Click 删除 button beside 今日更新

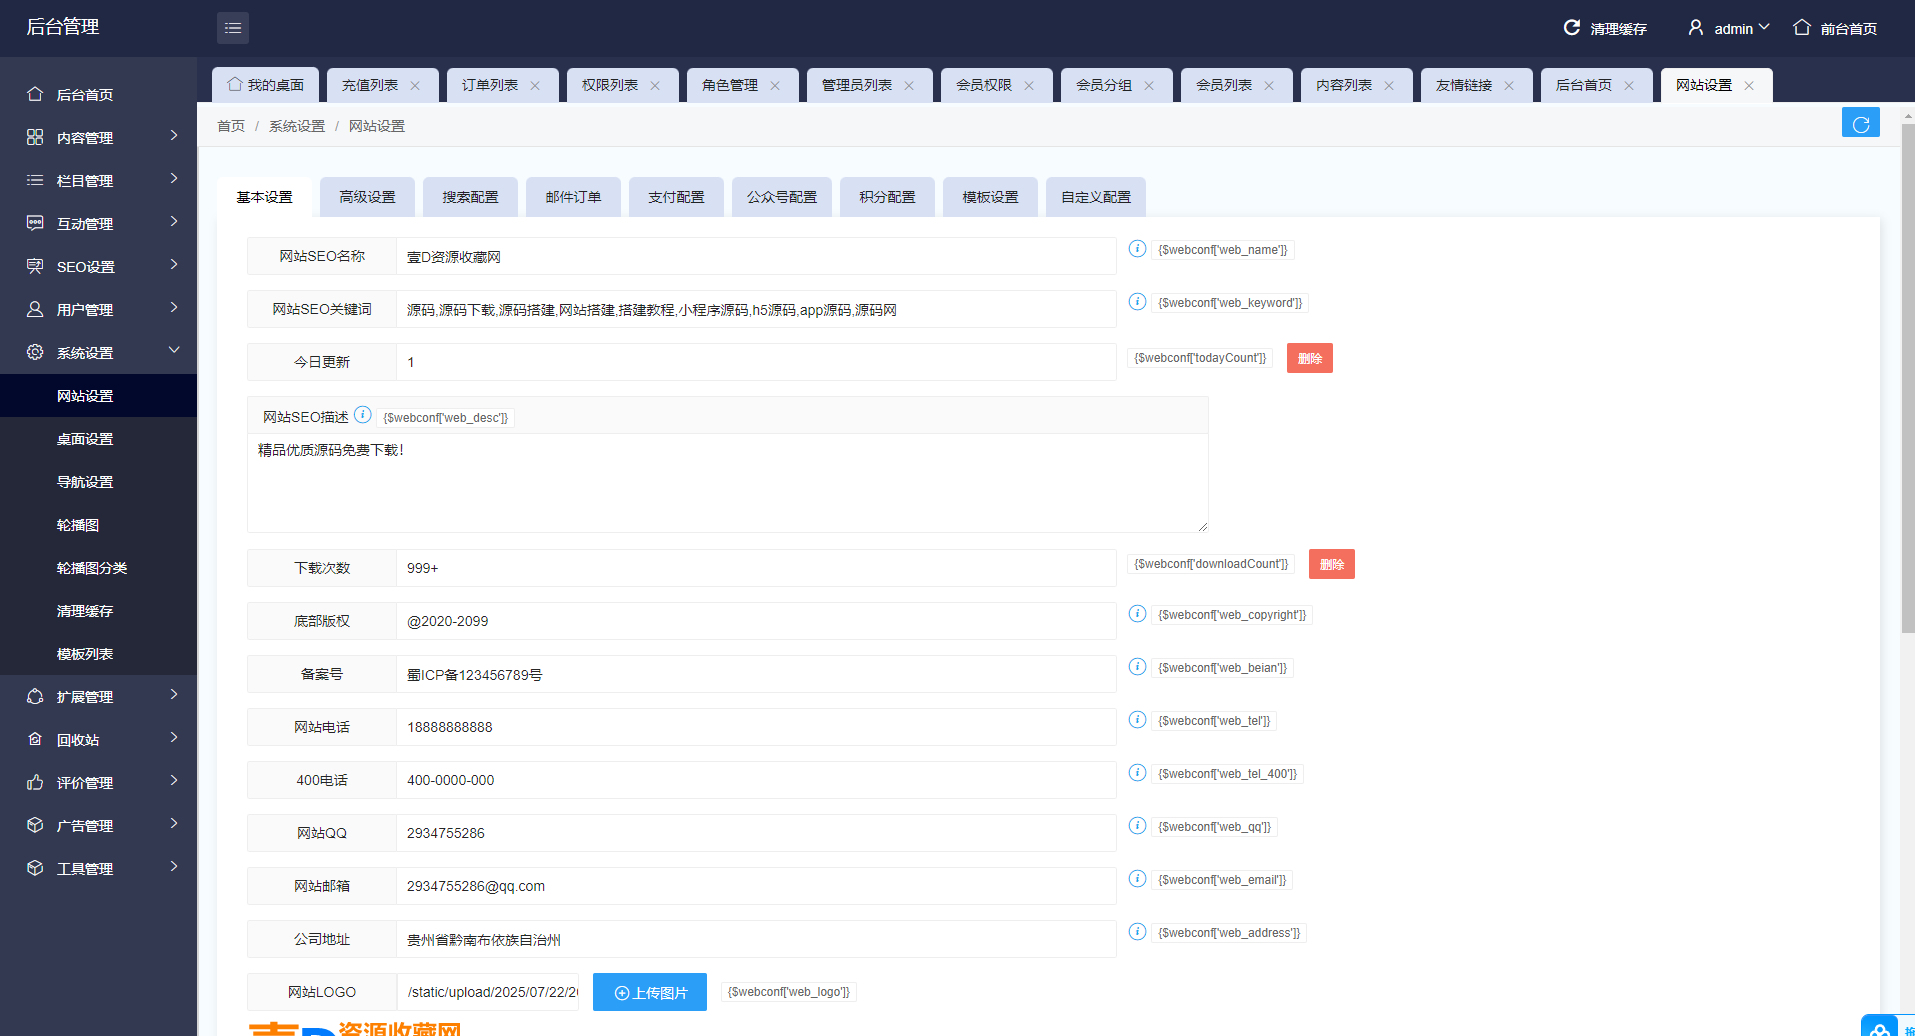point(1309,358)
